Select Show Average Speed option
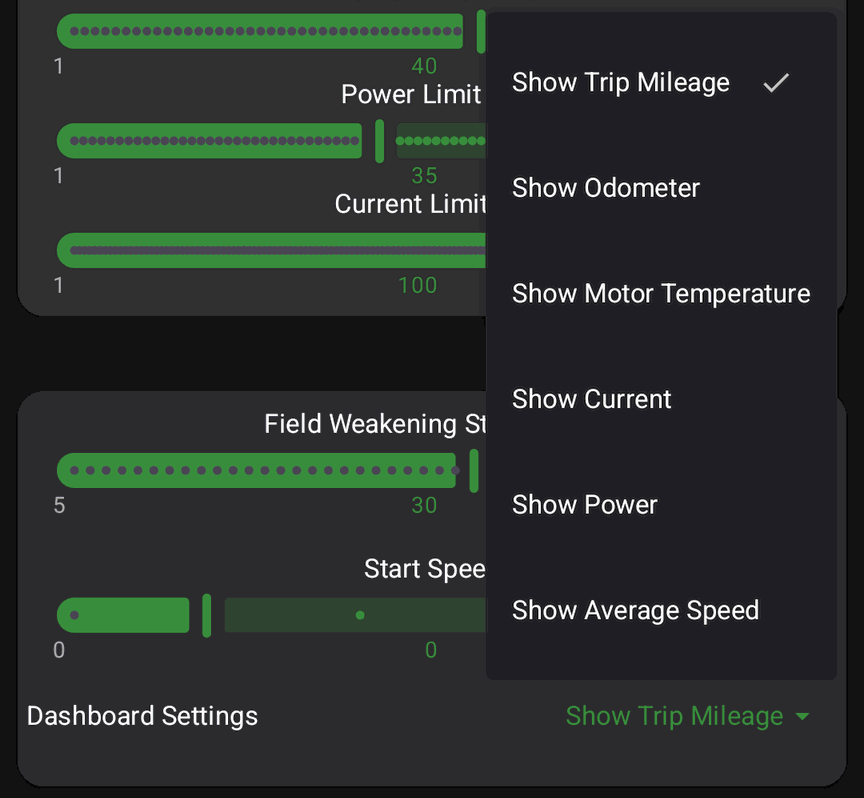Screen dimensions: 864x798 point(661,610)
